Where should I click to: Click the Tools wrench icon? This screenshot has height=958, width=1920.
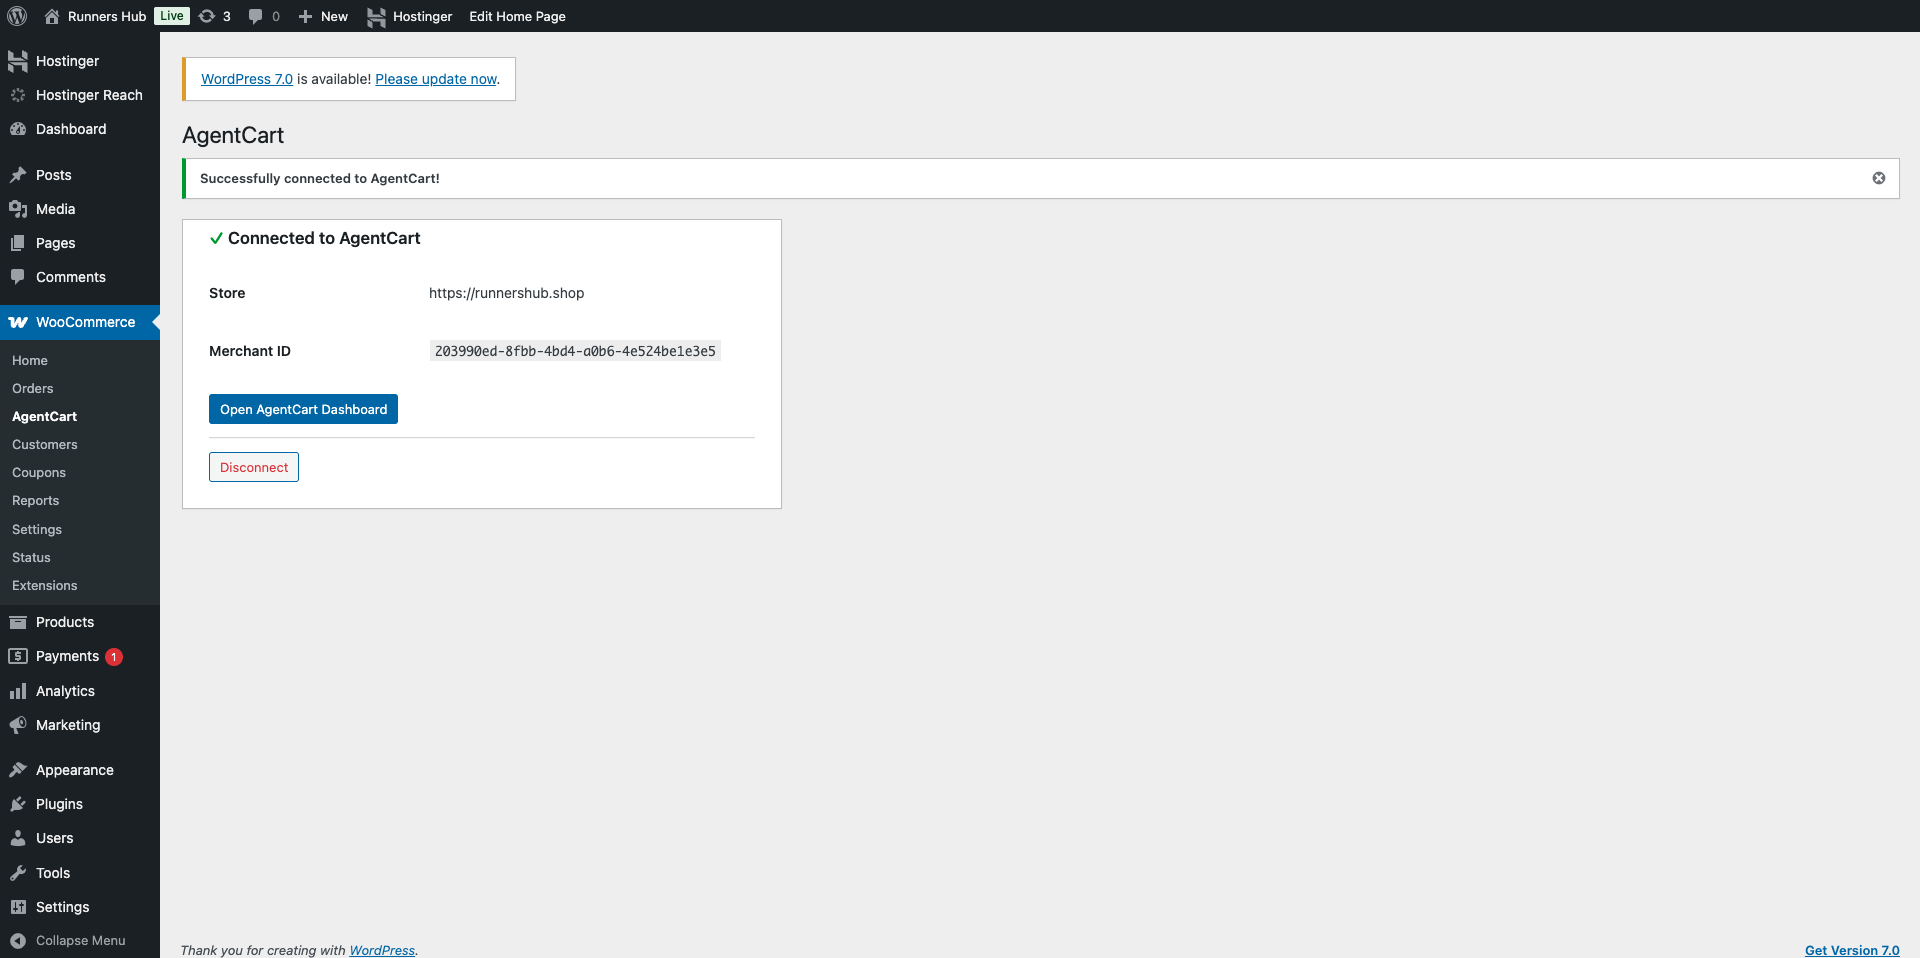[x=18, y=873]
